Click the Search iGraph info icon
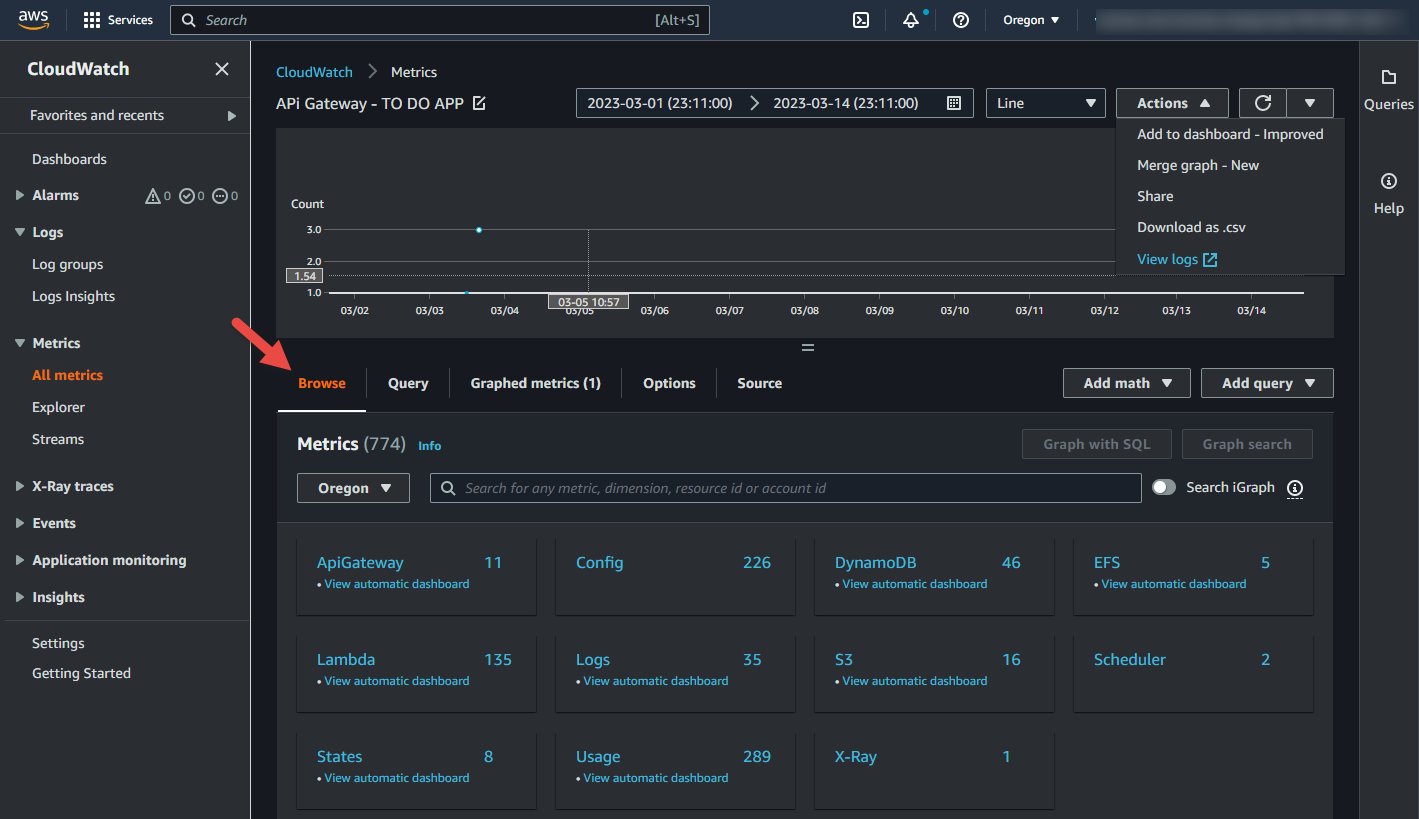The image size is (1419, 819). [x=1295, y=488]
